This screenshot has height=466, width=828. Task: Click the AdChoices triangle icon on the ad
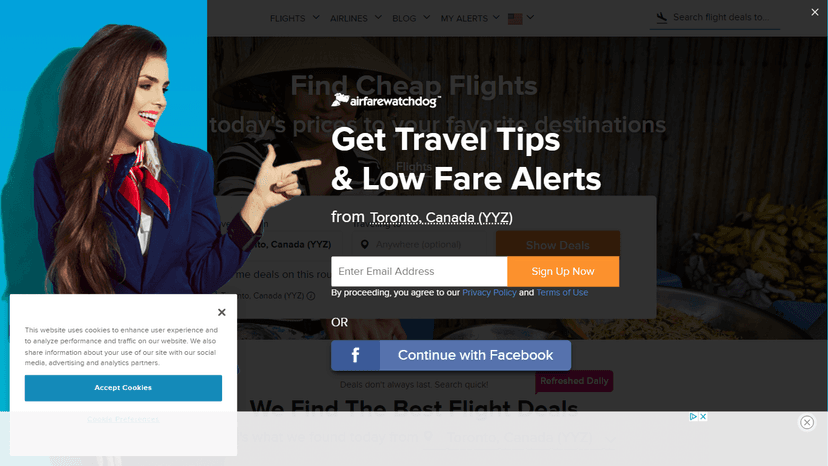(x=693, y=416)
